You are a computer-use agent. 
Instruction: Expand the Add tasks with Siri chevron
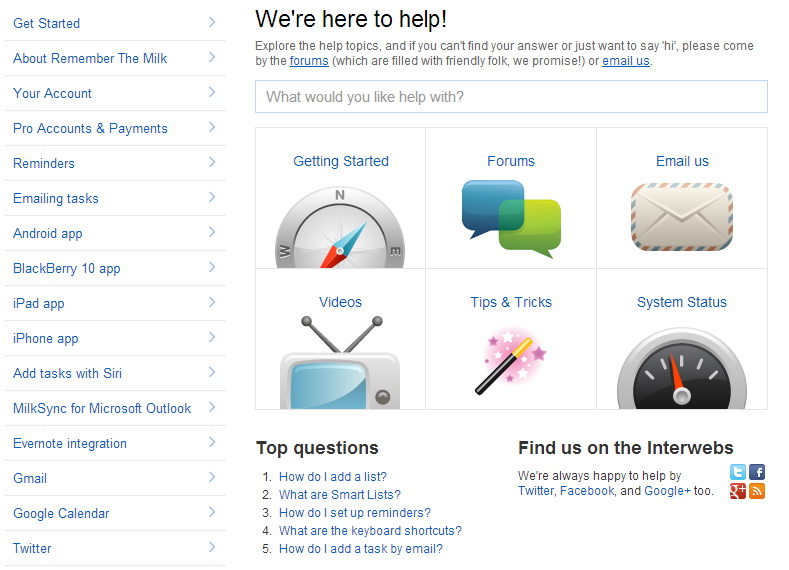(x=212, y=372)
